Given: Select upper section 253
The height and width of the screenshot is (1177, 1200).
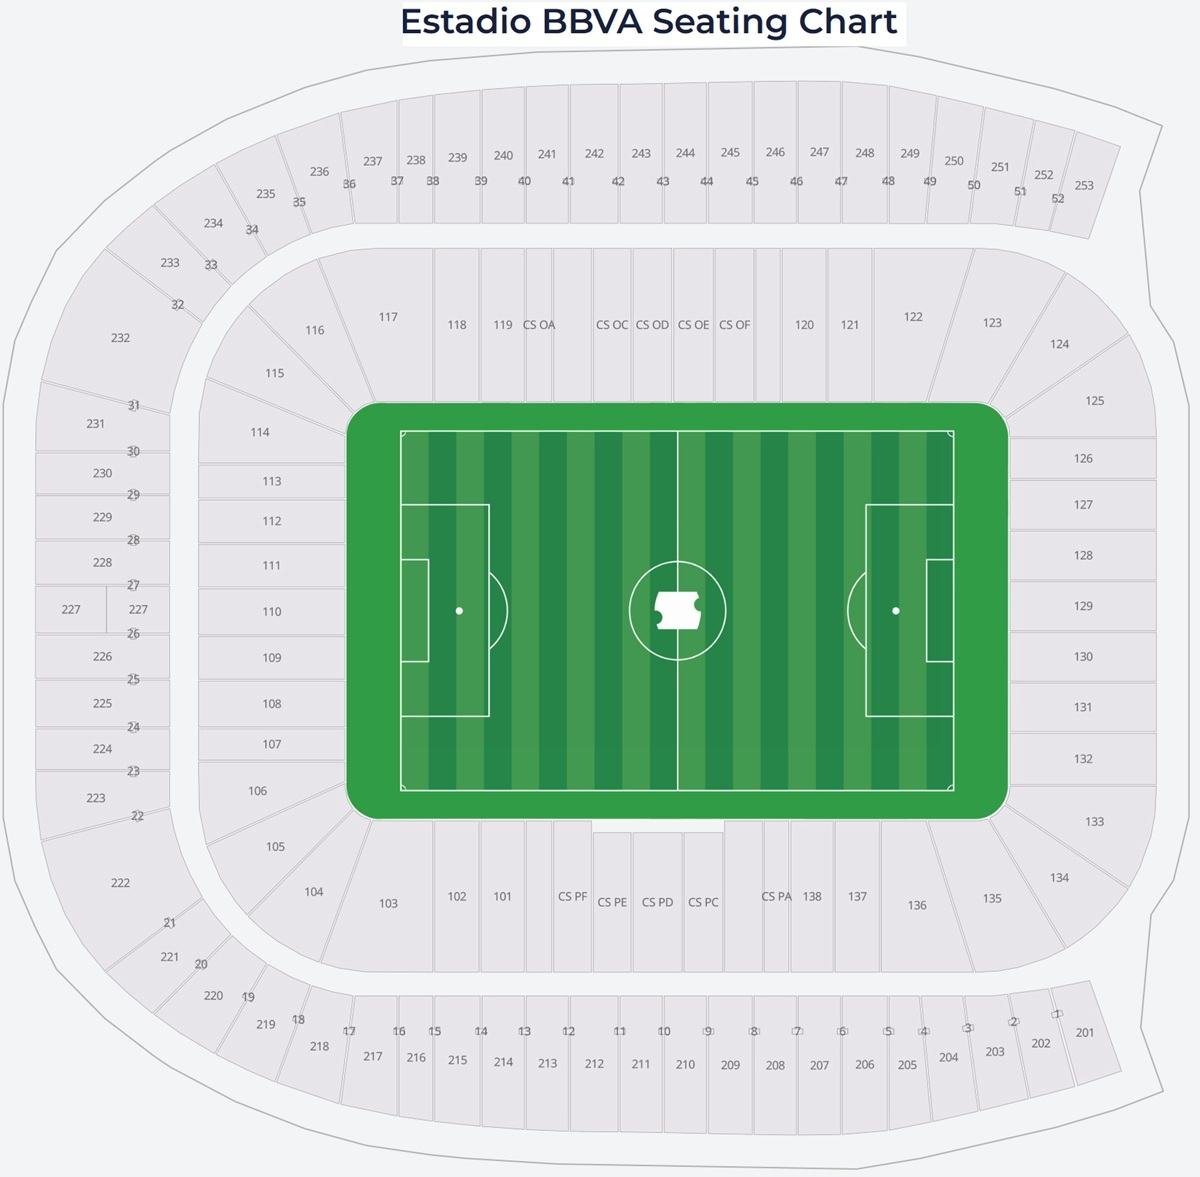Looking at the screenshot, I should (1084, 185).
